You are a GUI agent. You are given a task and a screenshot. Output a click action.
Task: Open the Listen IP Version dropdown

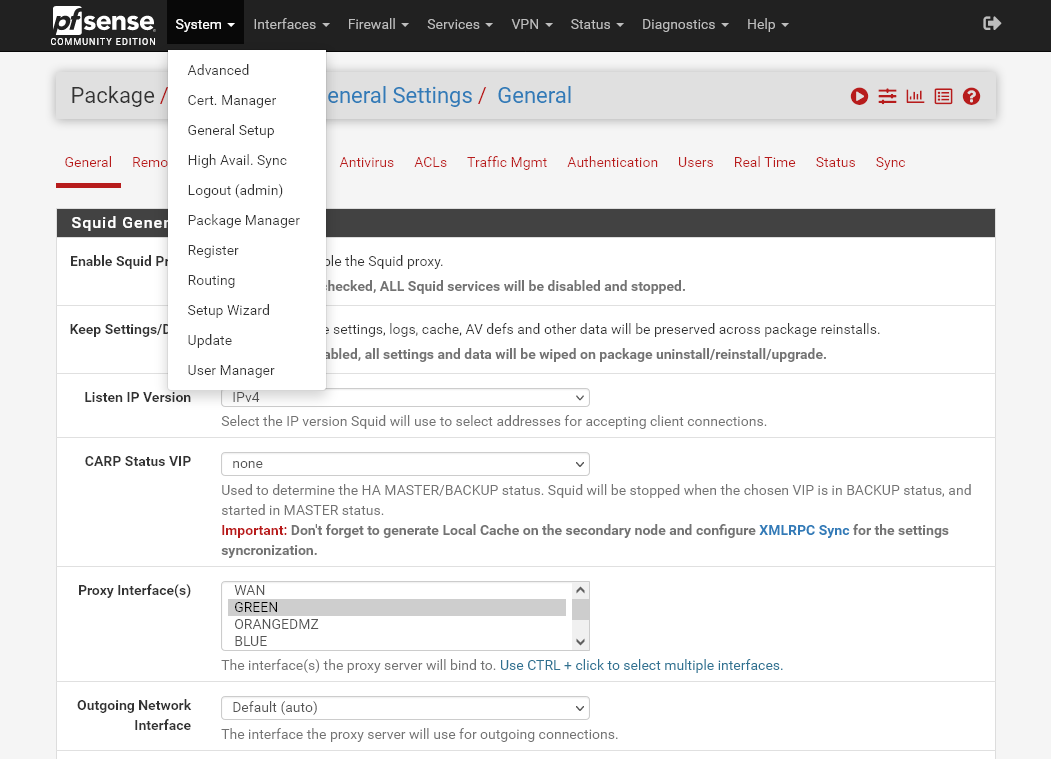coord(404,397)
